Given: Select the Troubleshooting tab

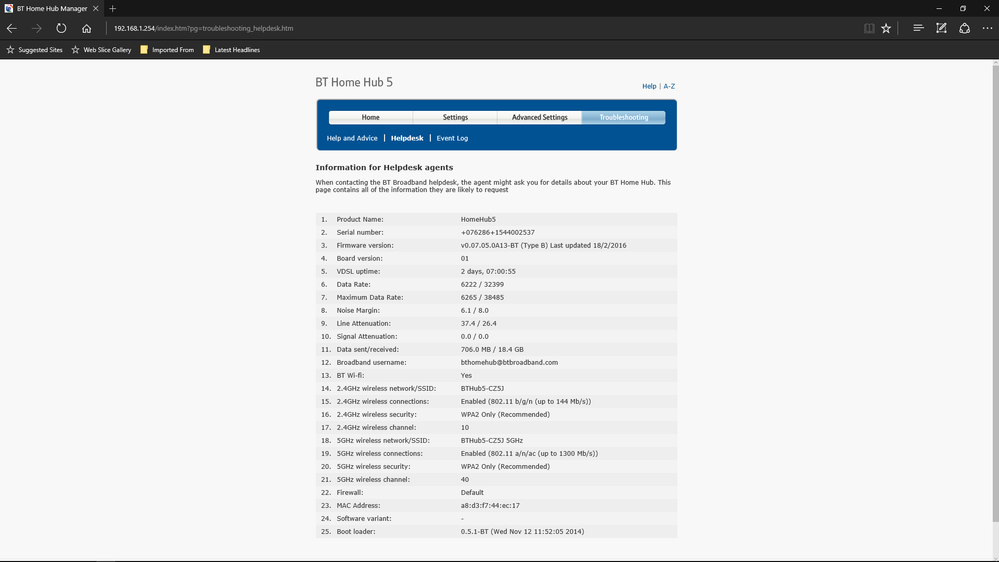Looking at the screenshot, I should pyautogui.click(x=623, y=117).
